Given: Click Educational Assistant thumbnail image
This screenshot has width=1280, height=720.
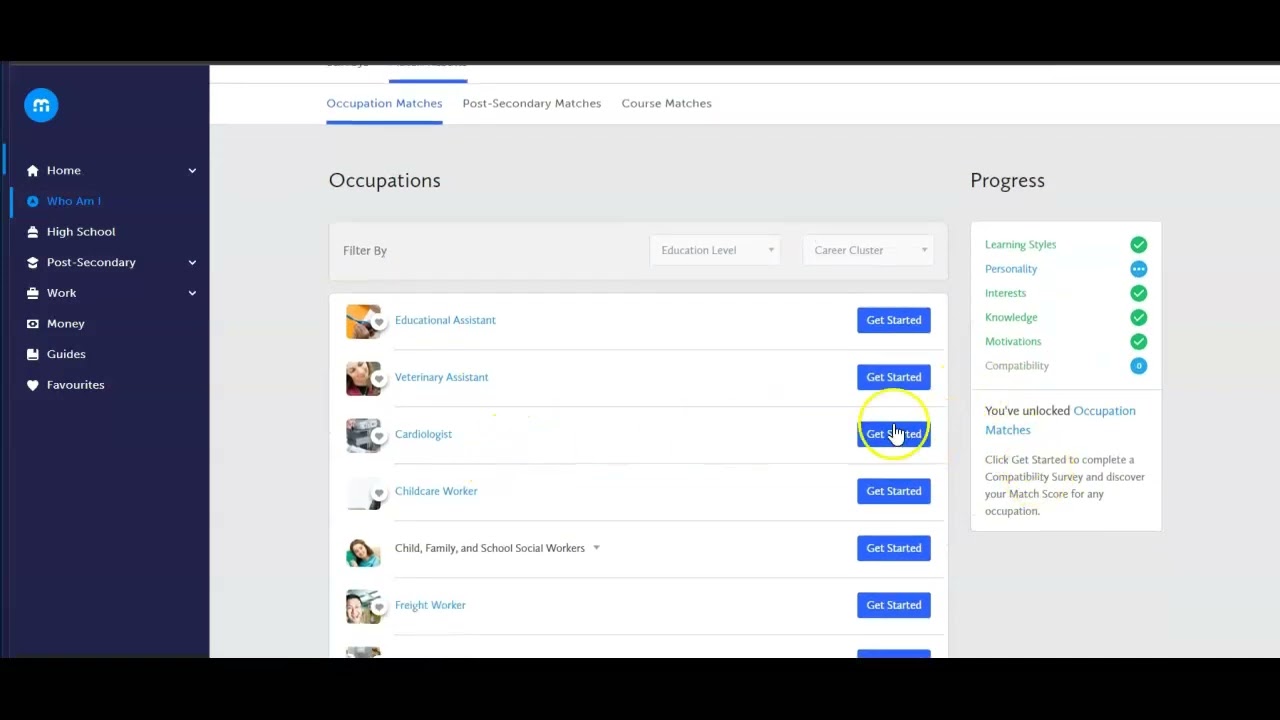Looking at the screenshot, I should [363, 322].
